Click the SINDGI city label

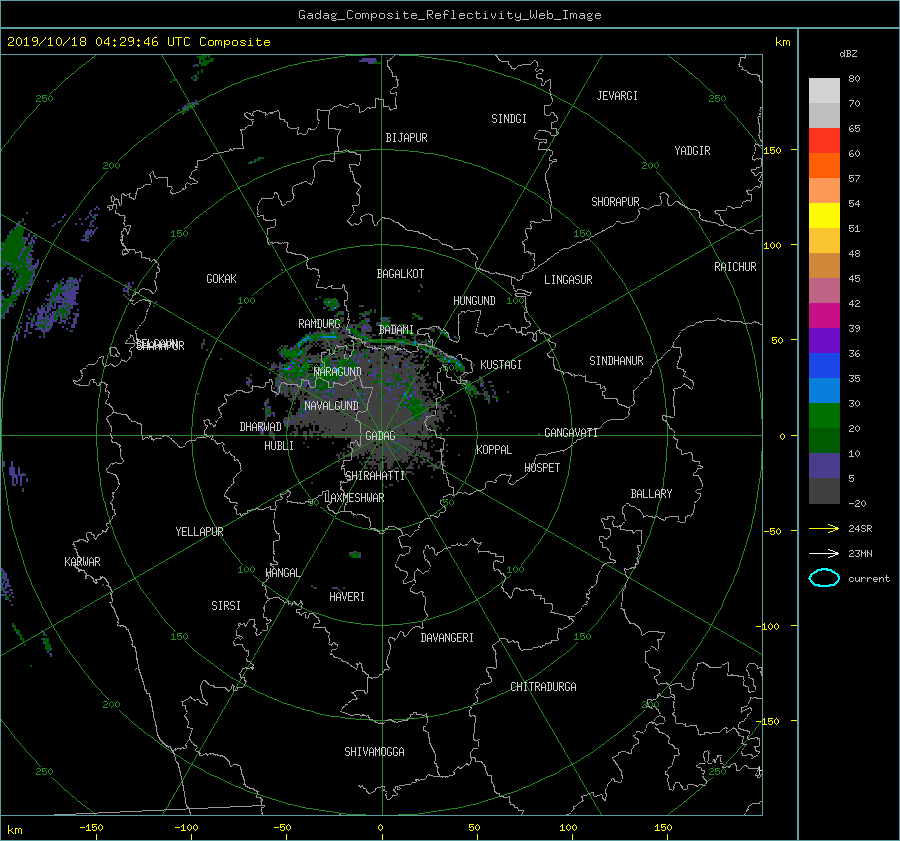pyautogui.click(x=509, y=119)
